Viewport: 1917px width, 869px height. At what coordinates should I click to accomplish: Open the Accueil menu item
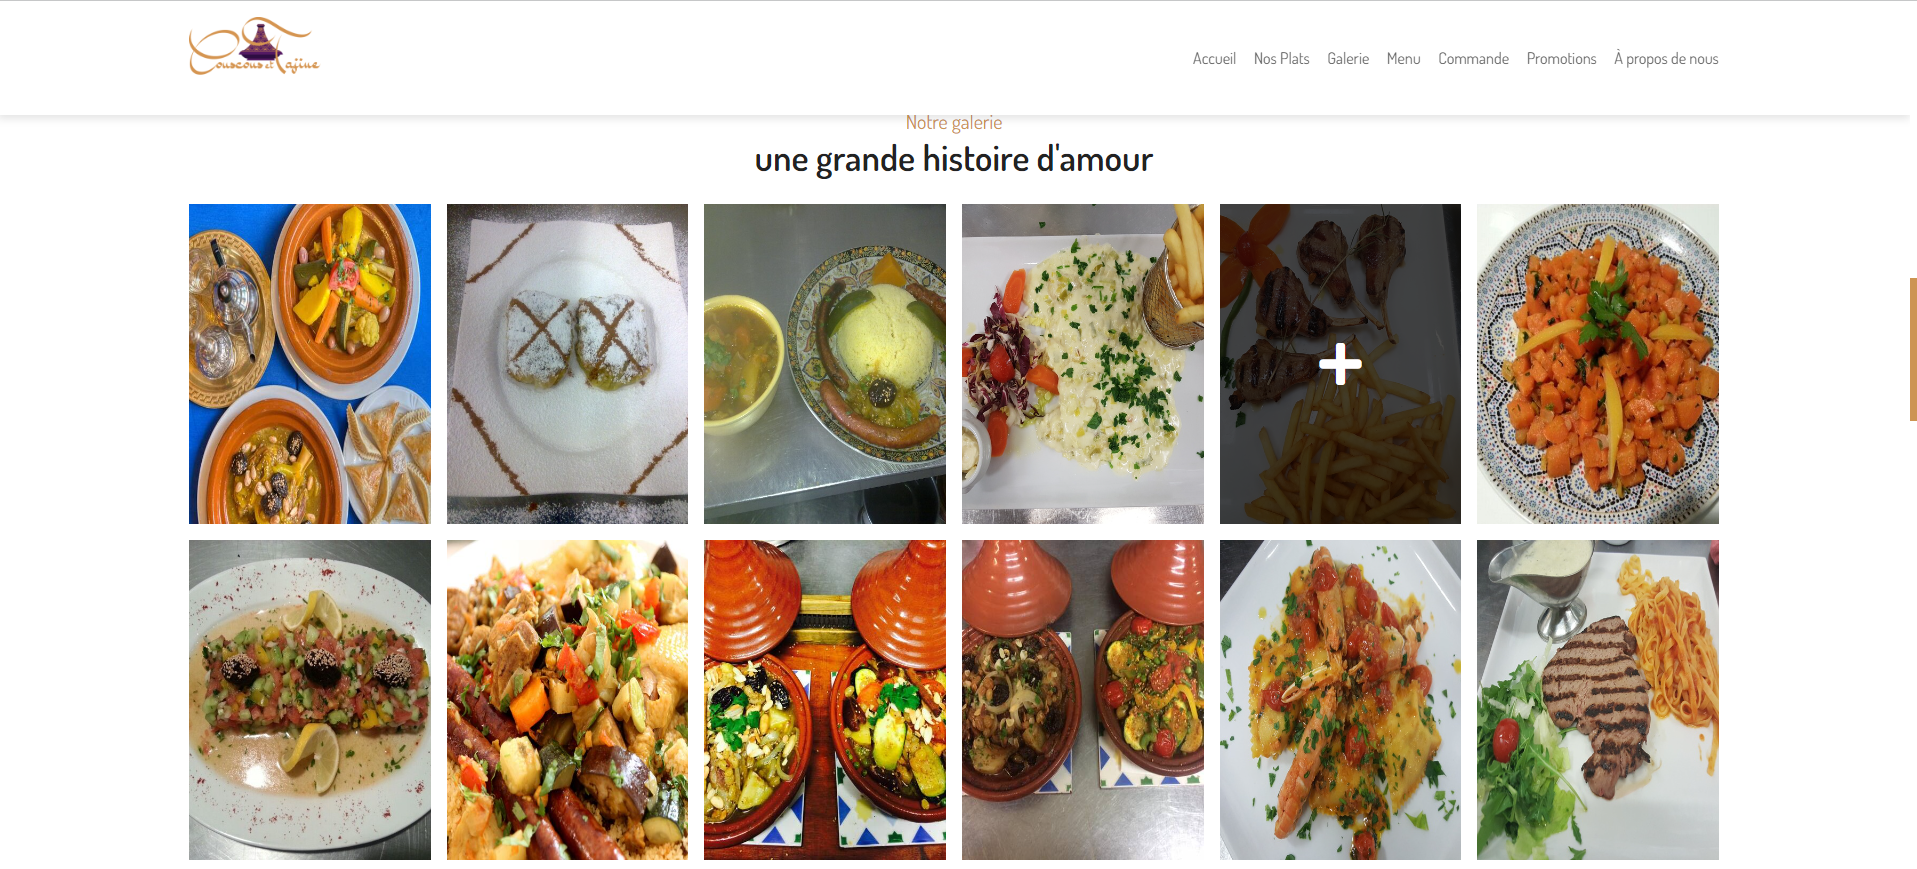coord(1214,59)
